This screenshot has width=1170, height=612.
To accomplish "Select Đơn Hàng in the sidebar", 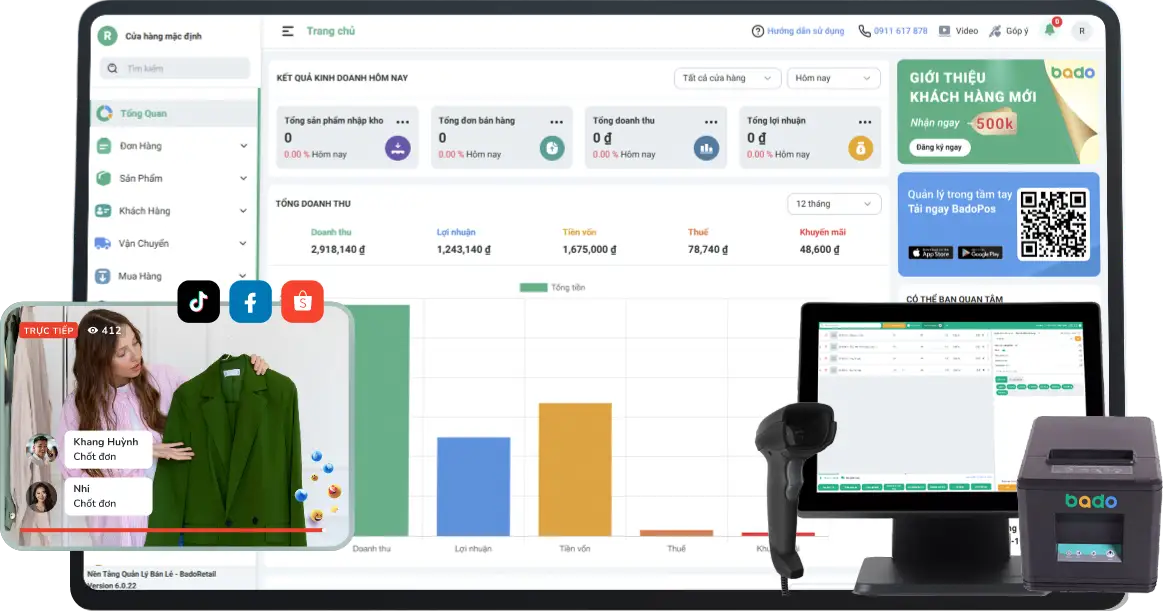I will coord(140,146).
